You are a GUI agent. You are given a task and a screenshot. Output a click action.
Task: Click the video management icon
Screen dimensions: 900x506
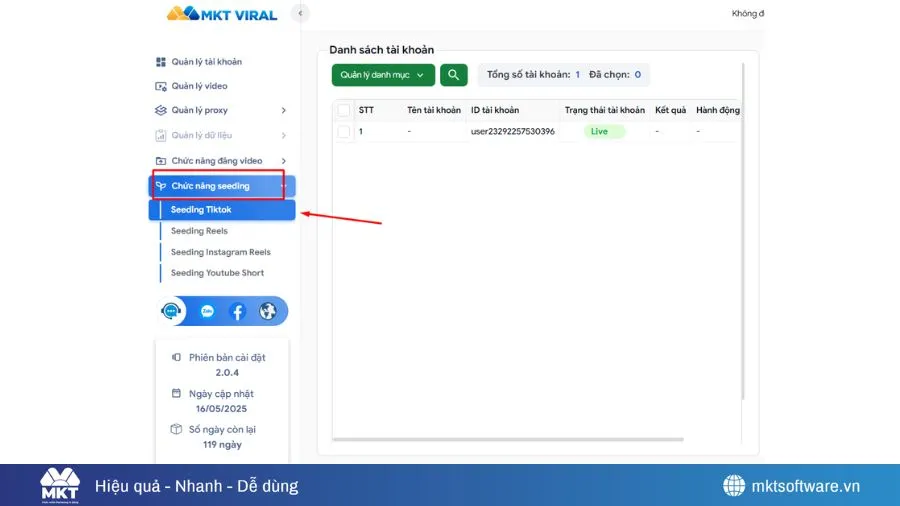pyautogui.click(x=161, y=86)
